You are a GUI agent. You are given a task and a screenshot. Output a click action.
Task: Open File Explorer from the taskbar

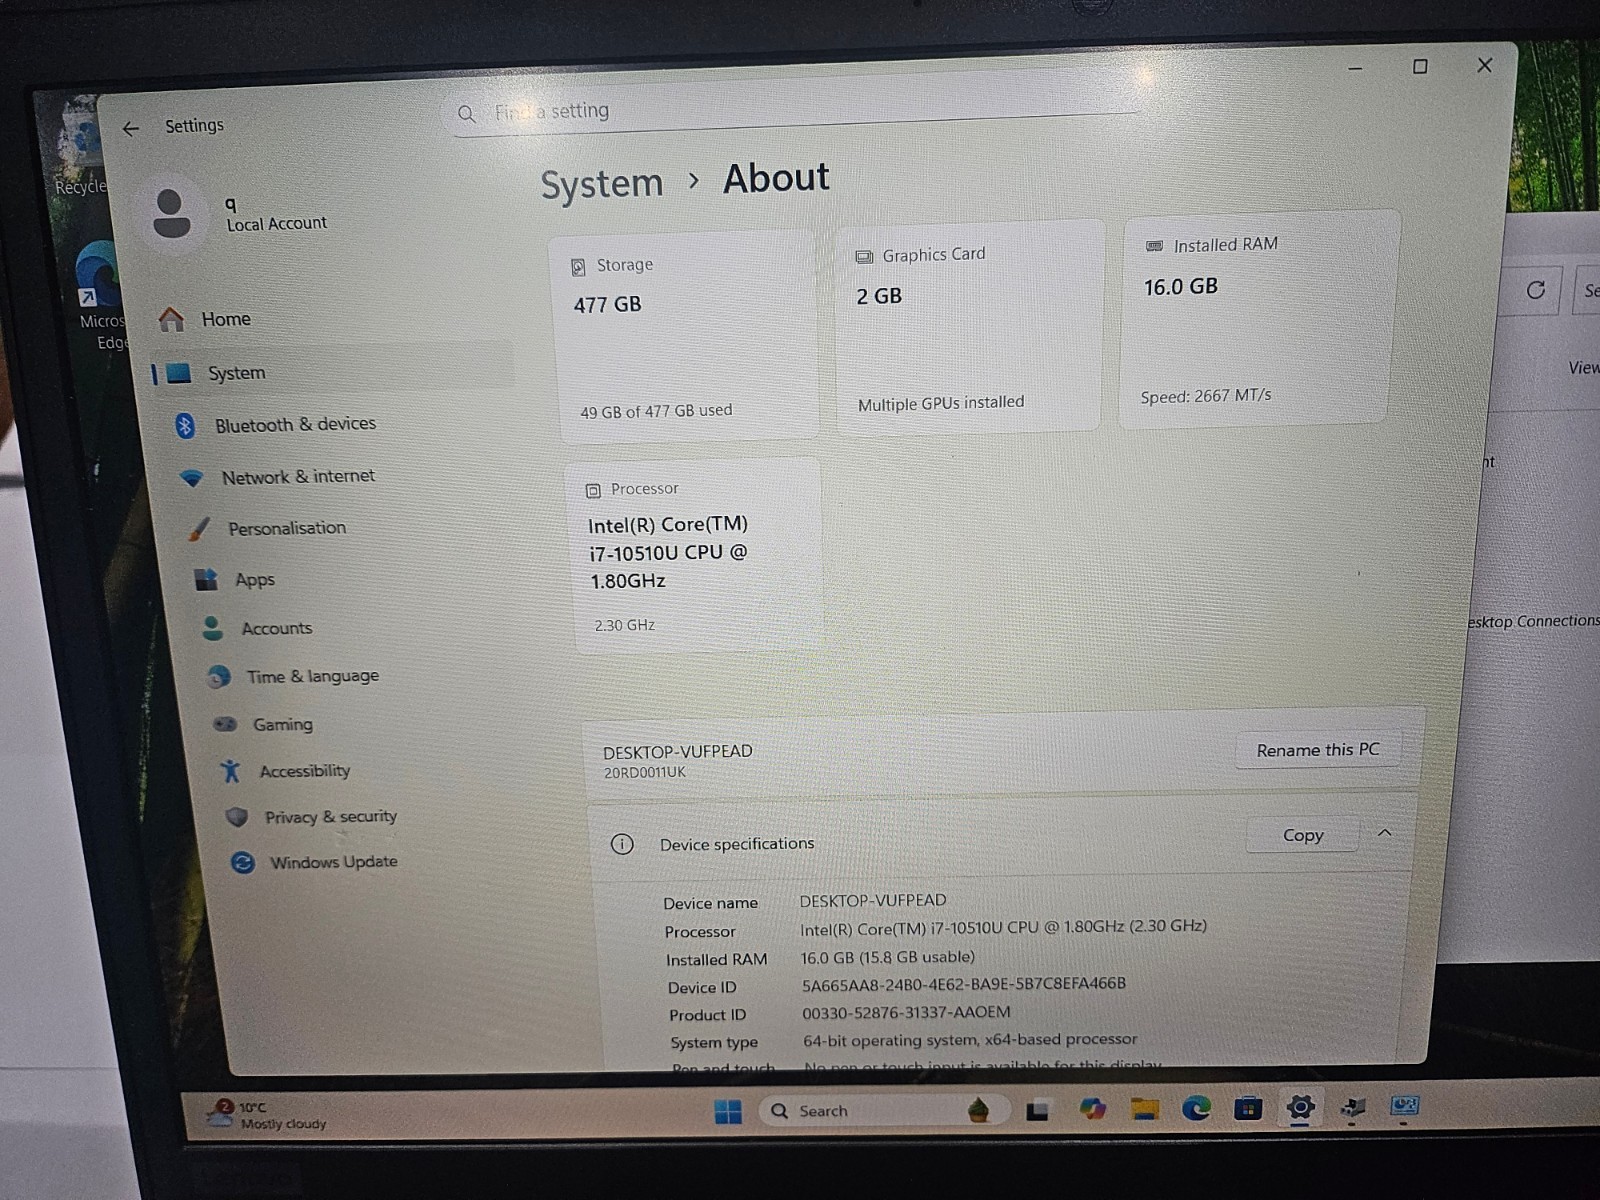(1144, 1108)
